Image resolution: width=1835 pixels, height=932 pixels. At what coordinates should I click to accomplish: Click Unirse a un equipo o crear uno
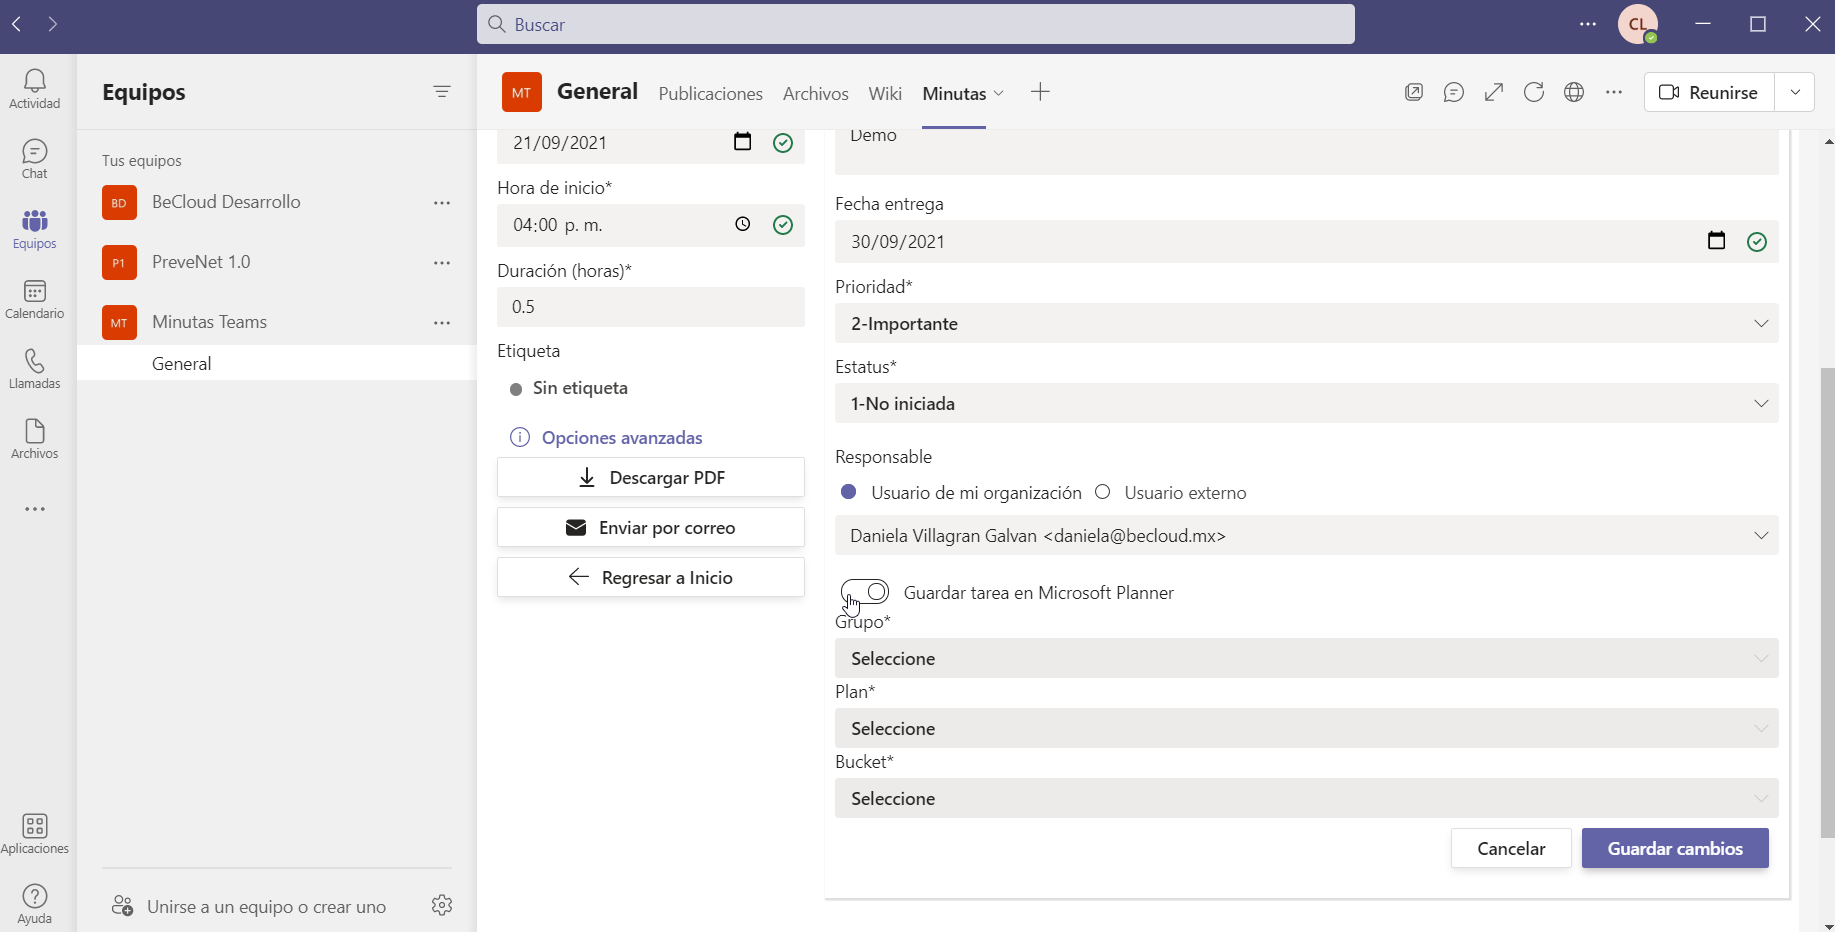pos(266,906)
